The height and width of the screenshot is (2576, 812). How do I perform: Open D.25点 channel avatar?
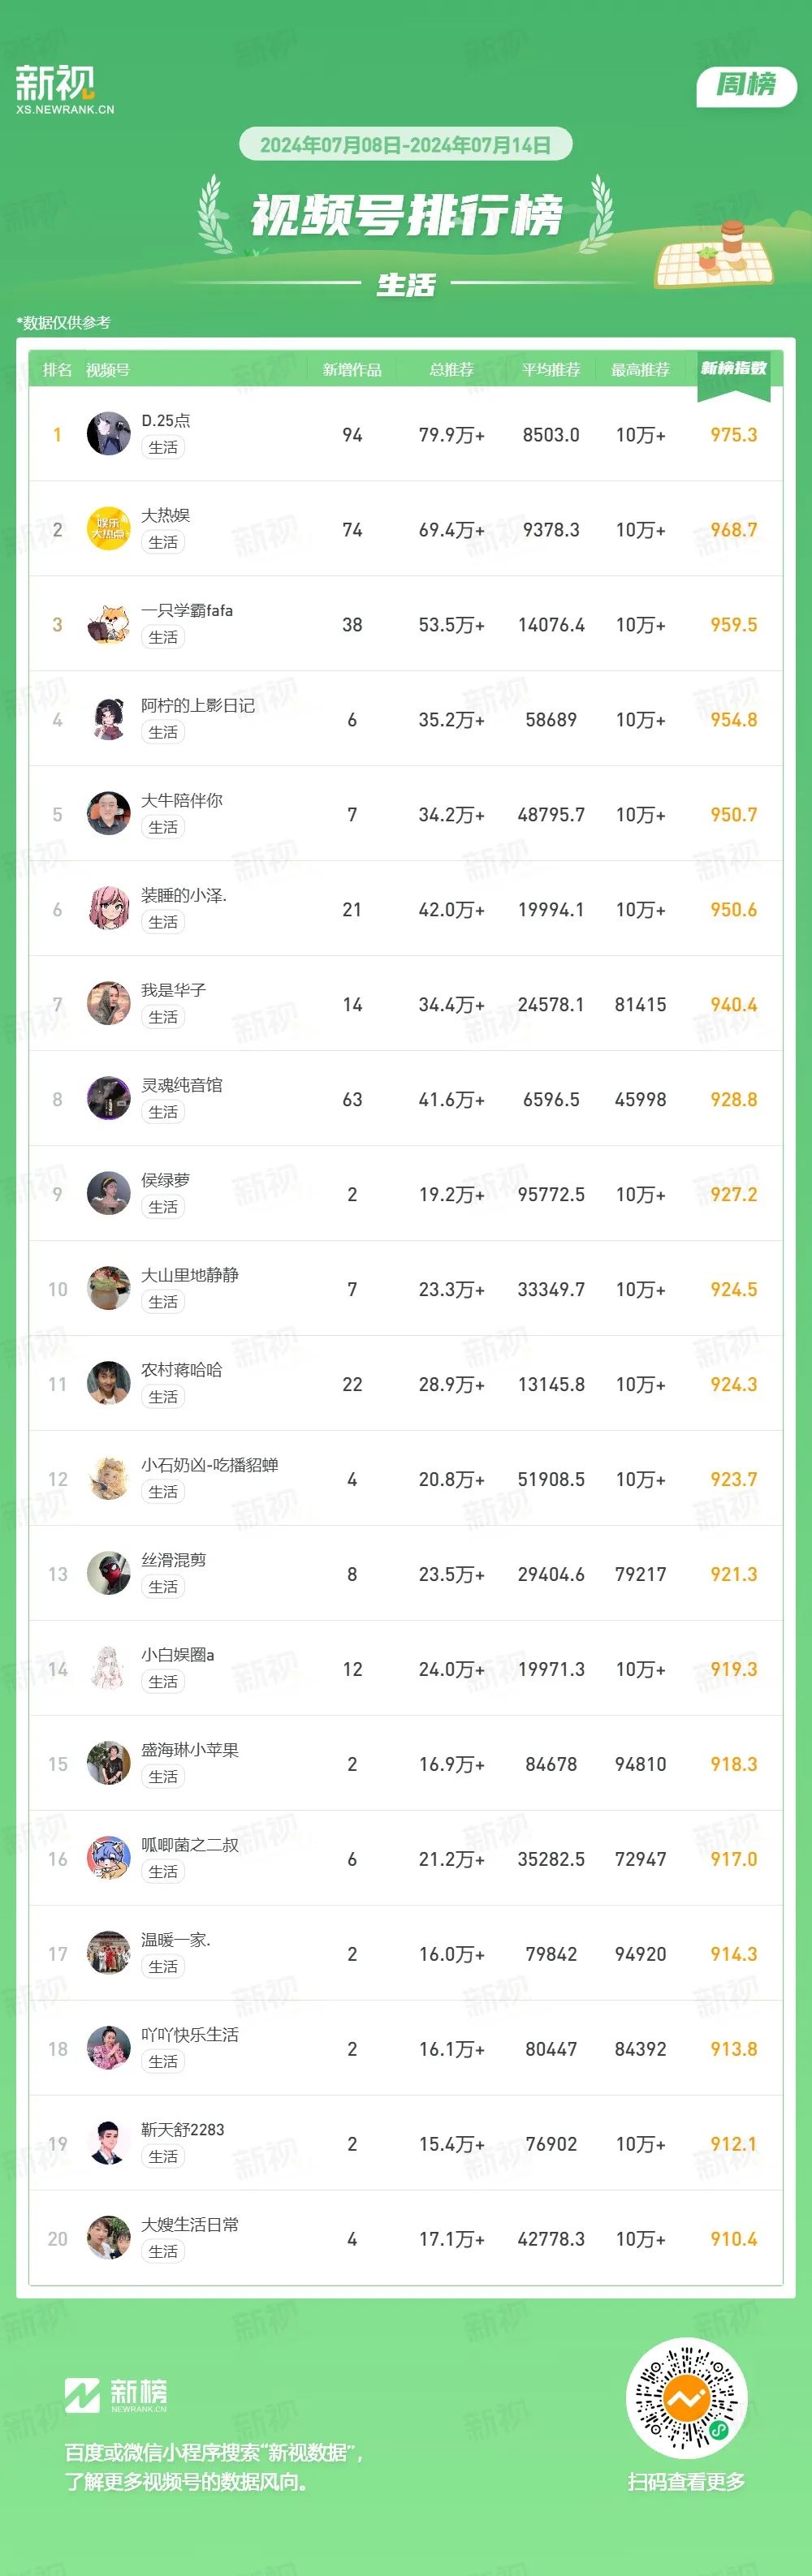pos(109,434)
